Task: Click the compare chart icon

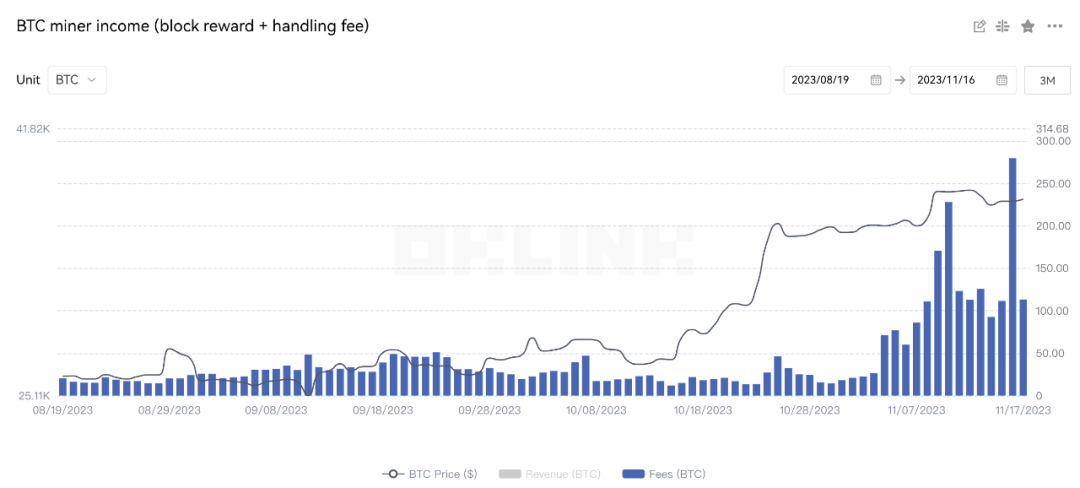Action: 1002,26
